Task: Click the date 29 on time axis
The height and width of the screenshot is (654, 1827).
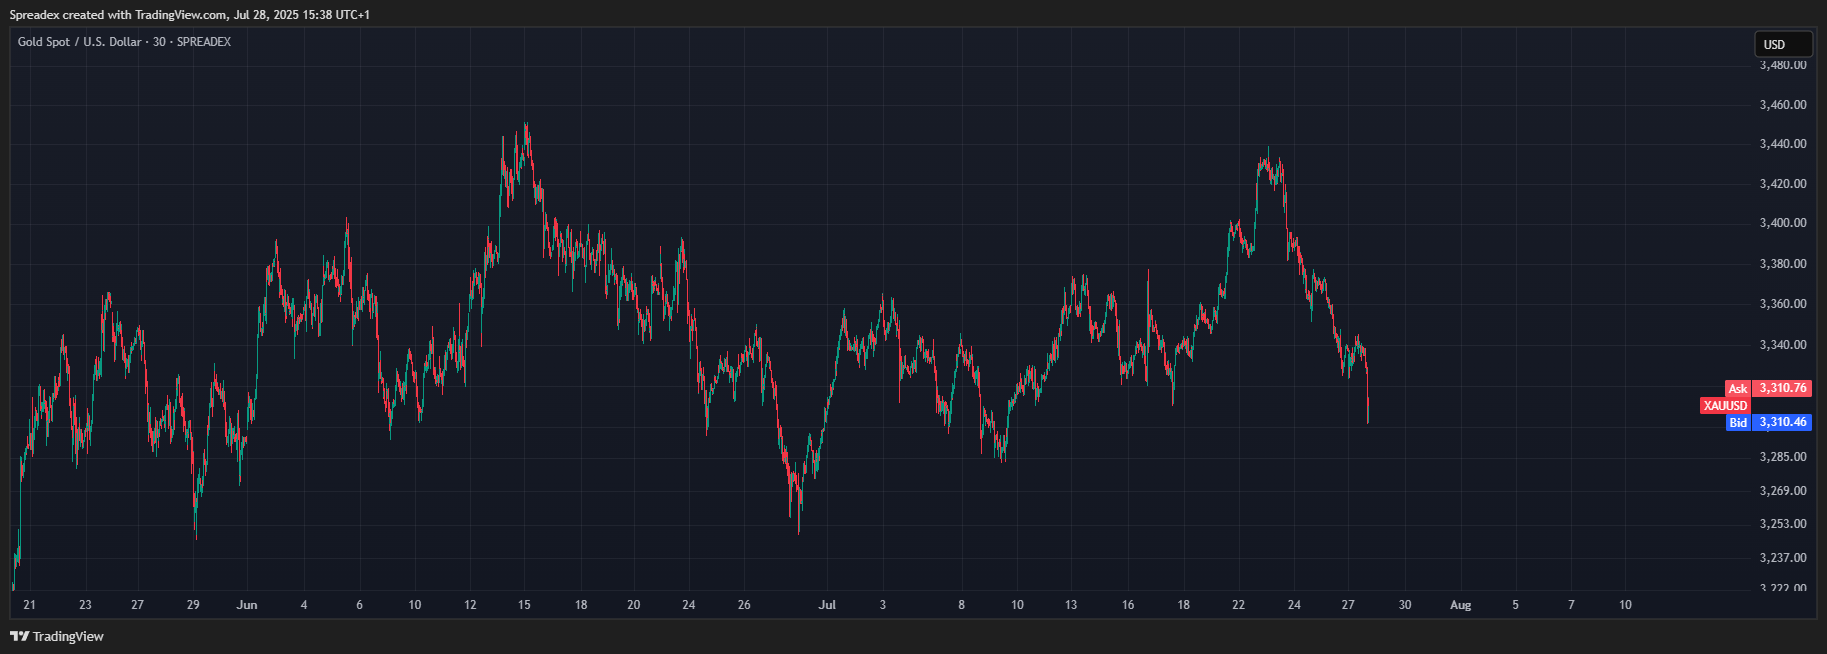Action: pos(193,605)
